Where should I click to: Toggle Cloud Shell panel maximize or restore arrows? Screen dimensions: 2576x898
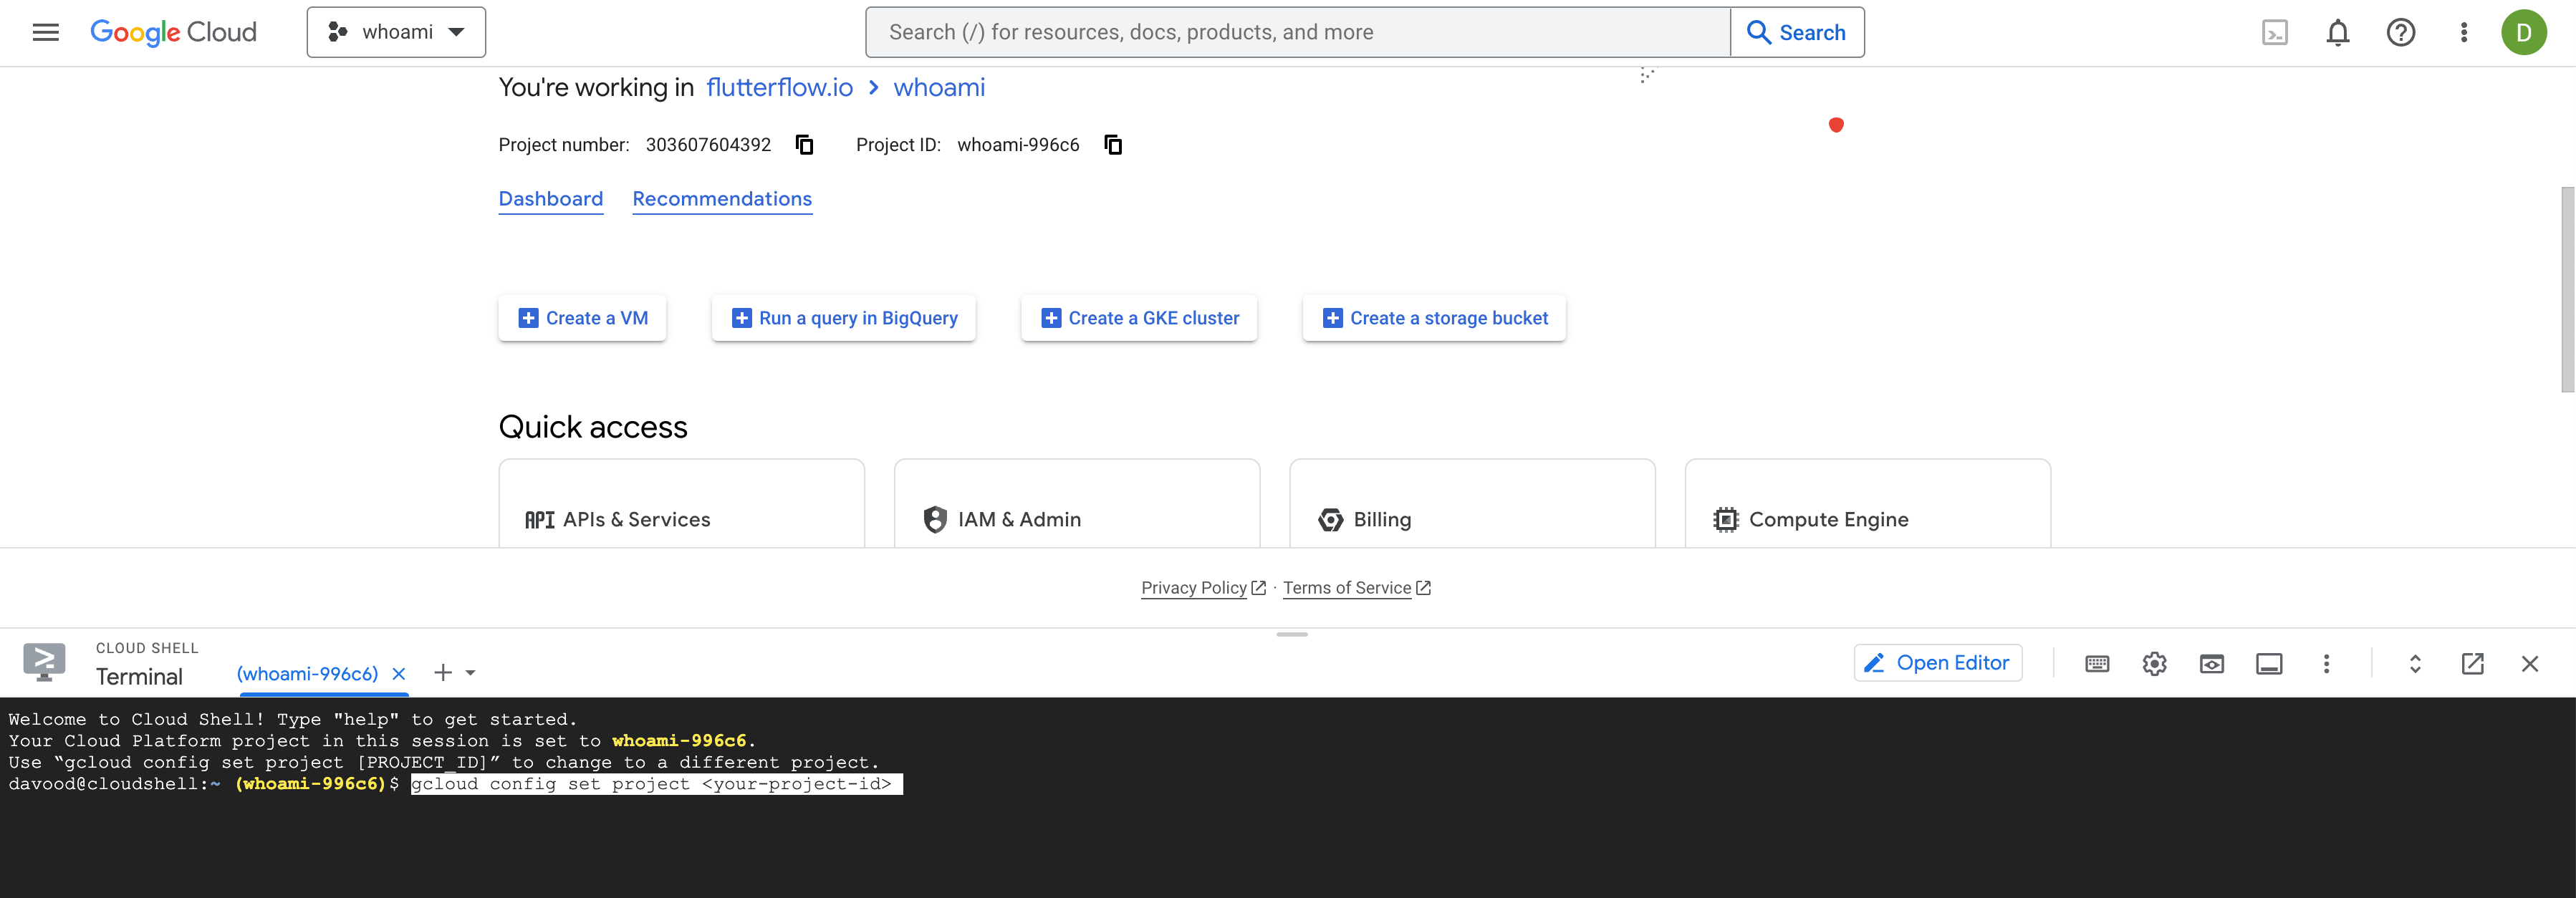[x=2414, y=664]
